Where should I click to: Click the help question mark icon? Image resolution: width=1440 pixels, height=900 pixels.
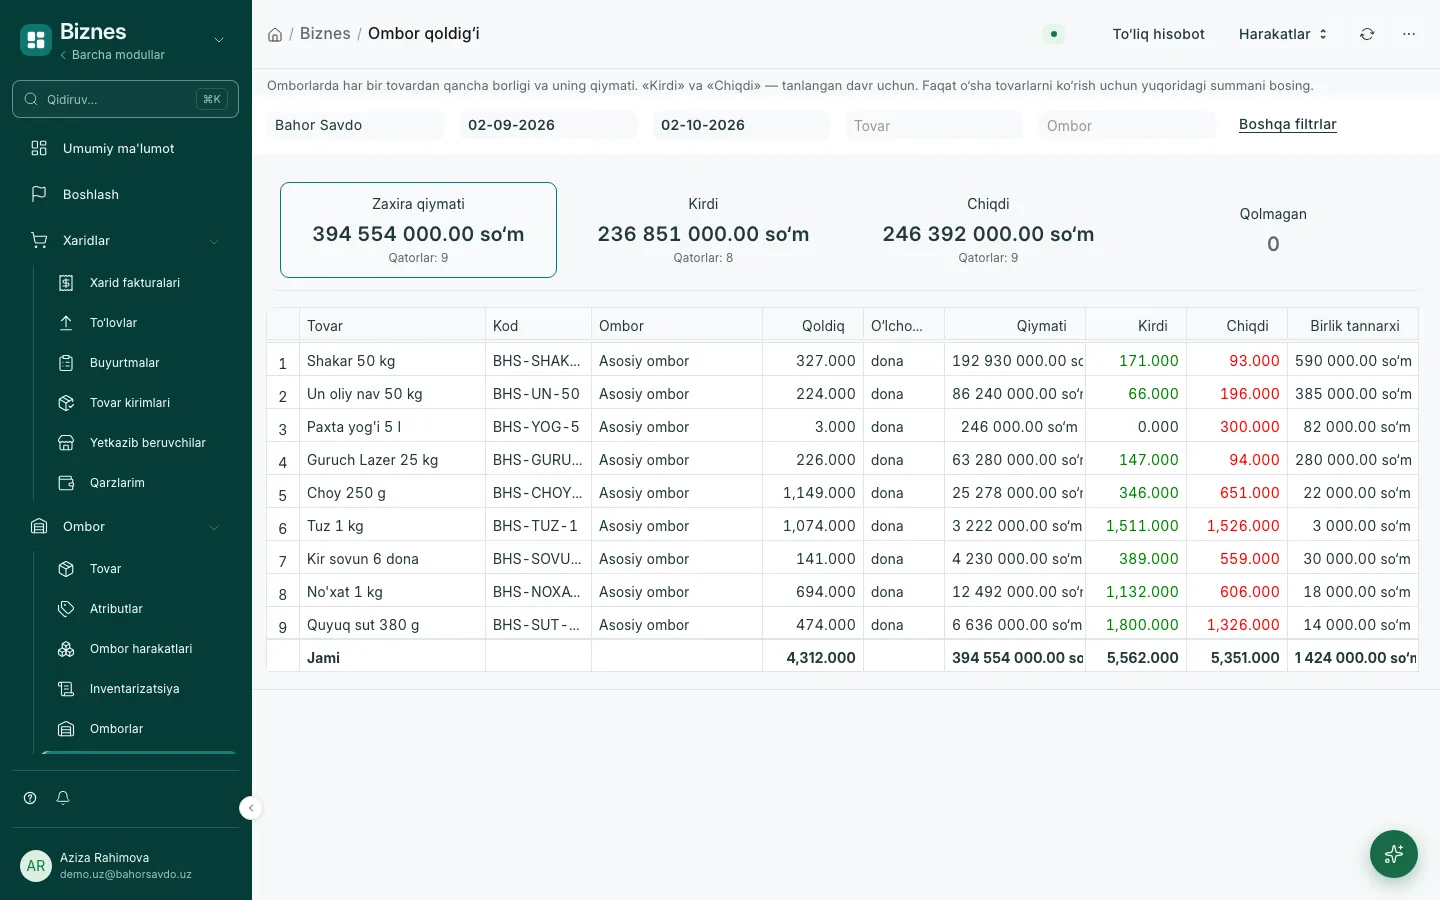coord(30,798)
